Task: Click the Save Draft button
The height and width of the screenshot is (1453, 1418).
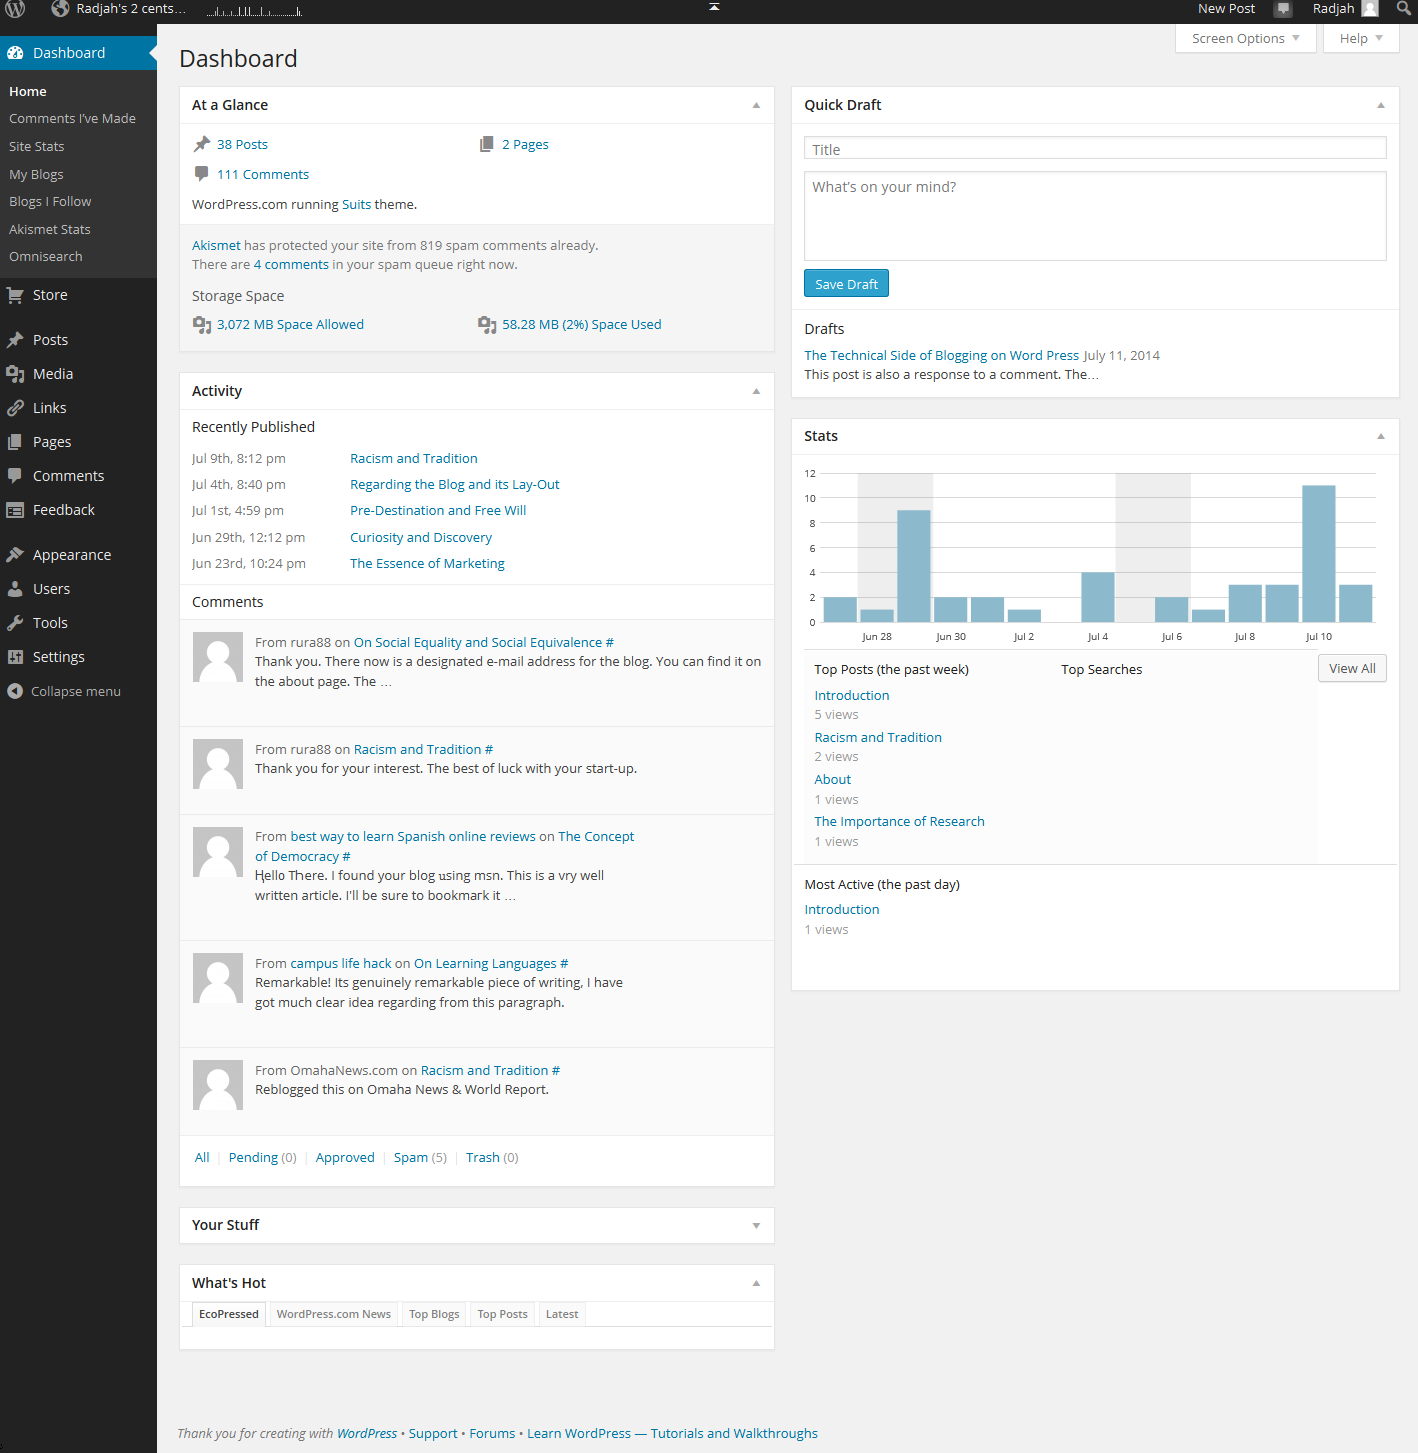Action: [x=846, y=284]
